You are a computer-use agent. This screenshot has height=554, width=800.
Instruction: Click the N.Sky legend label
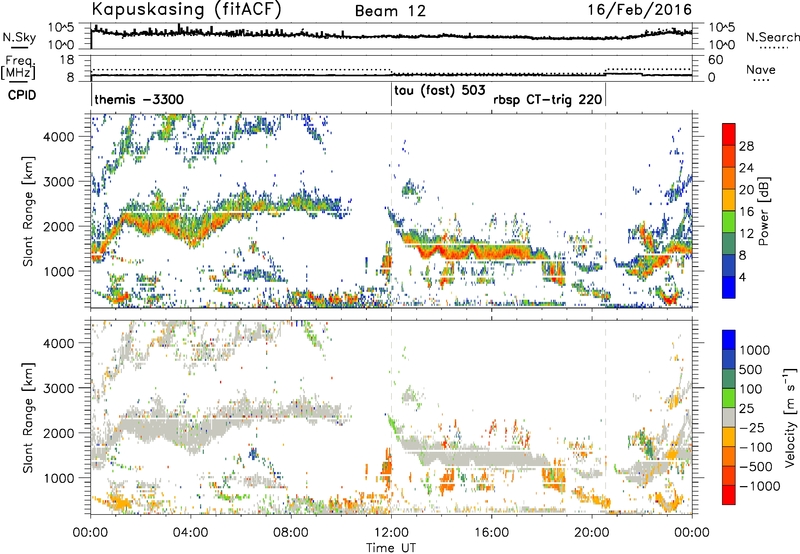point(19,37)
